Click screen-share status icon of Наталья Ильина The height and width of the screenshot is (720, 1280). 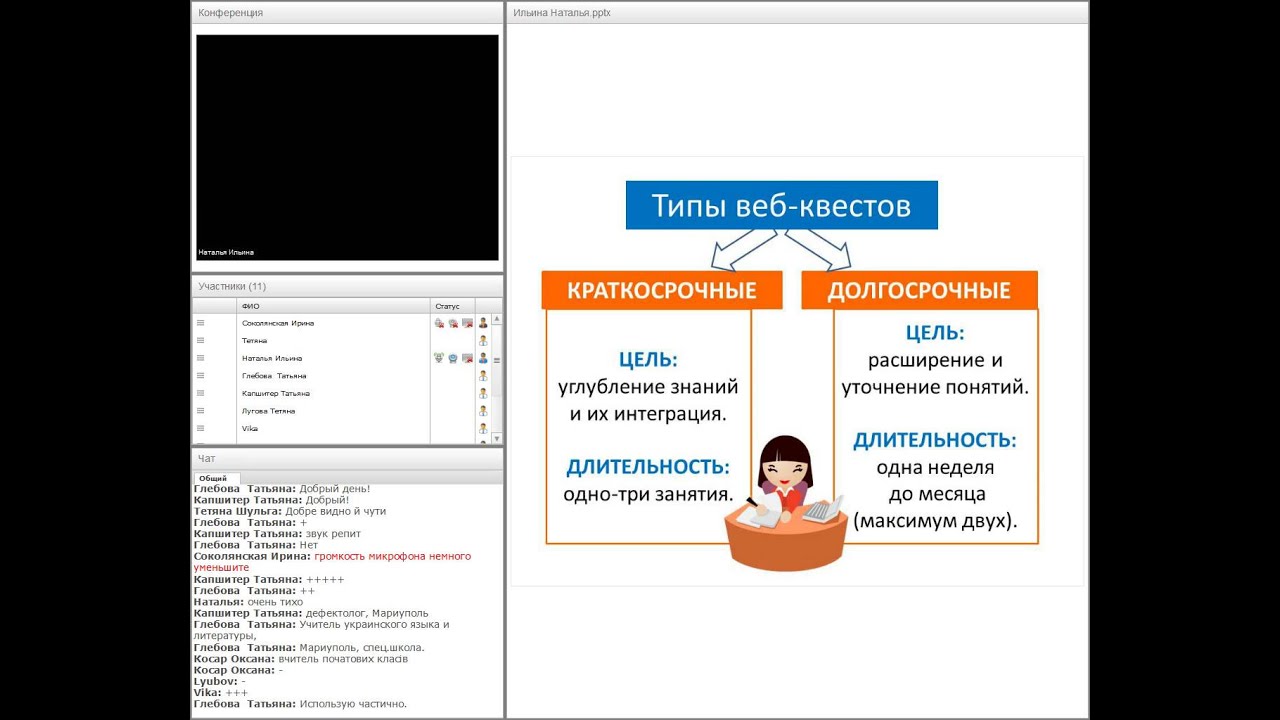467,358
